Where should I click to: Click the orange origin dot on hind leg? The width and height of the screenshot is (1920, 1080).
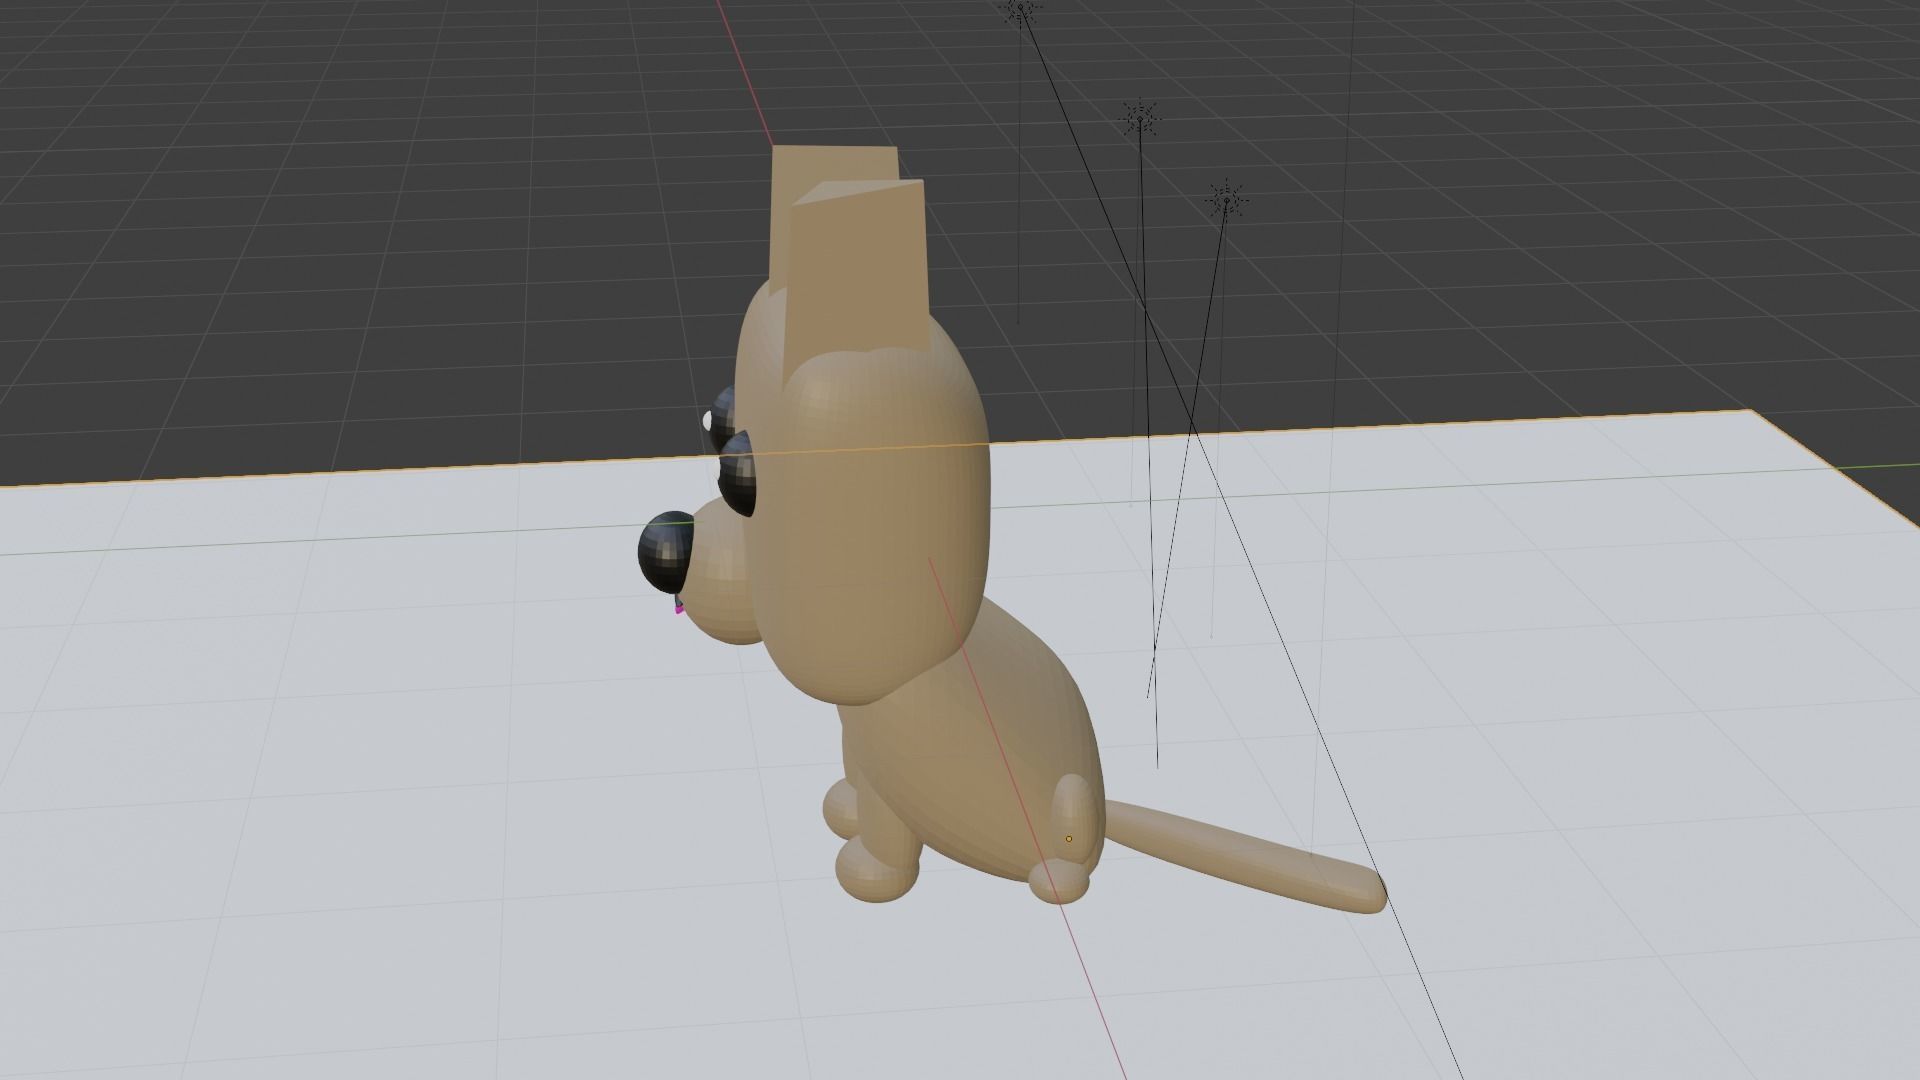1069,839
